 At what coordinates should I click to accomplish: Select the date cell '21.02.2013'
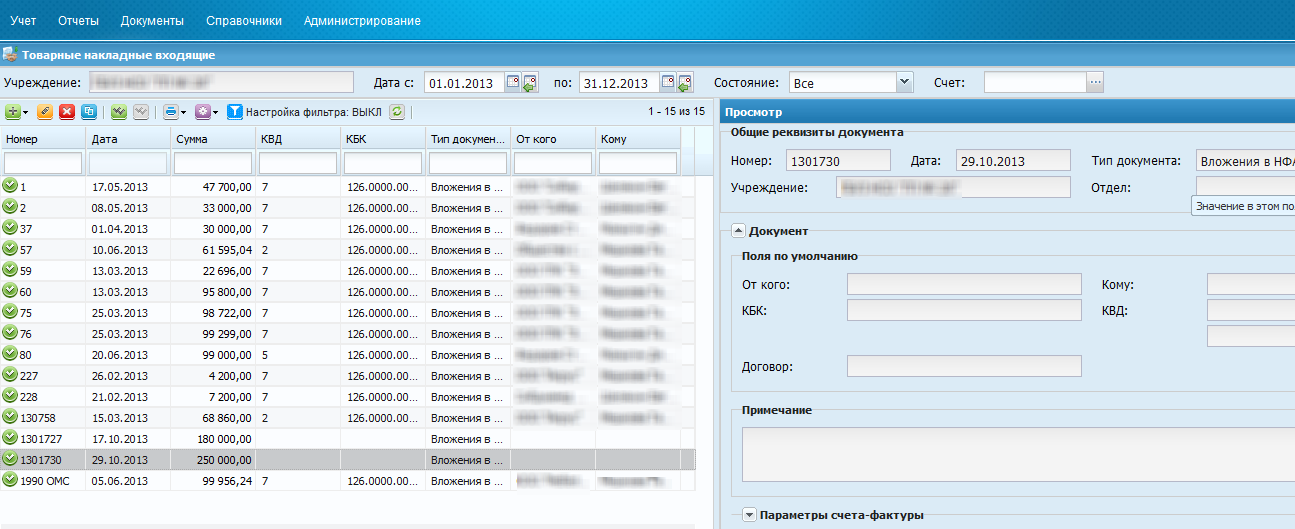pos(127,396)
